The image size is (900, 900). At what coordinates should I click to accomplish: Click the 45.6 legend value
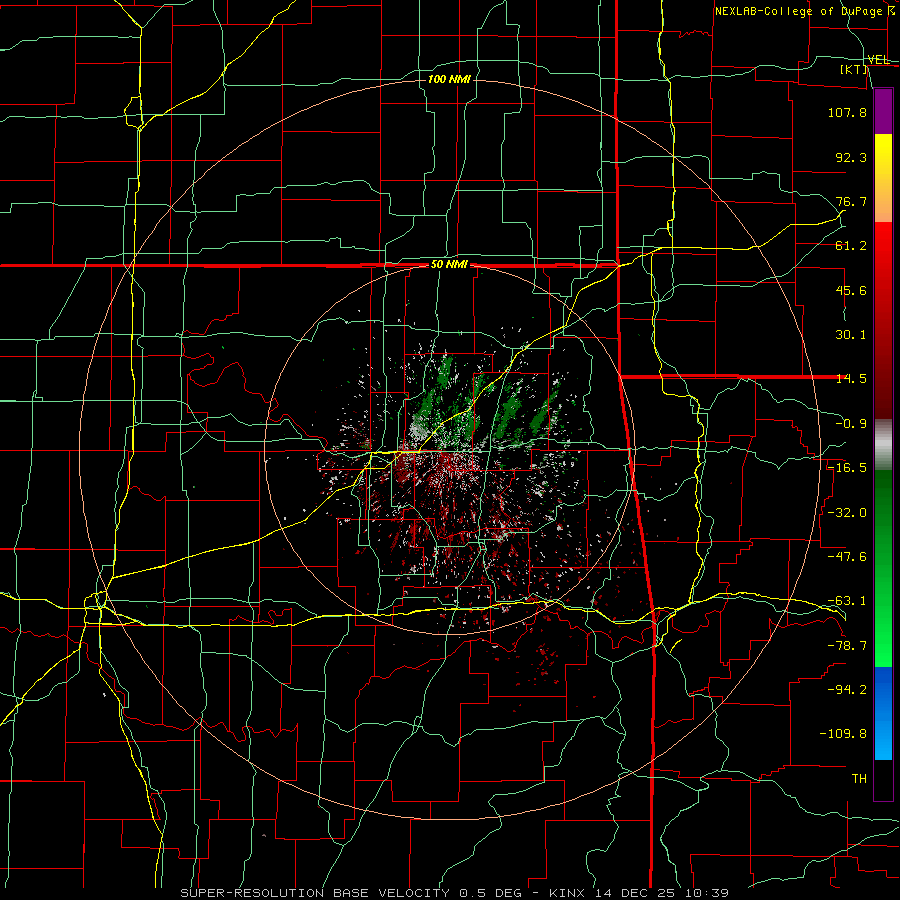coord(851,290)
